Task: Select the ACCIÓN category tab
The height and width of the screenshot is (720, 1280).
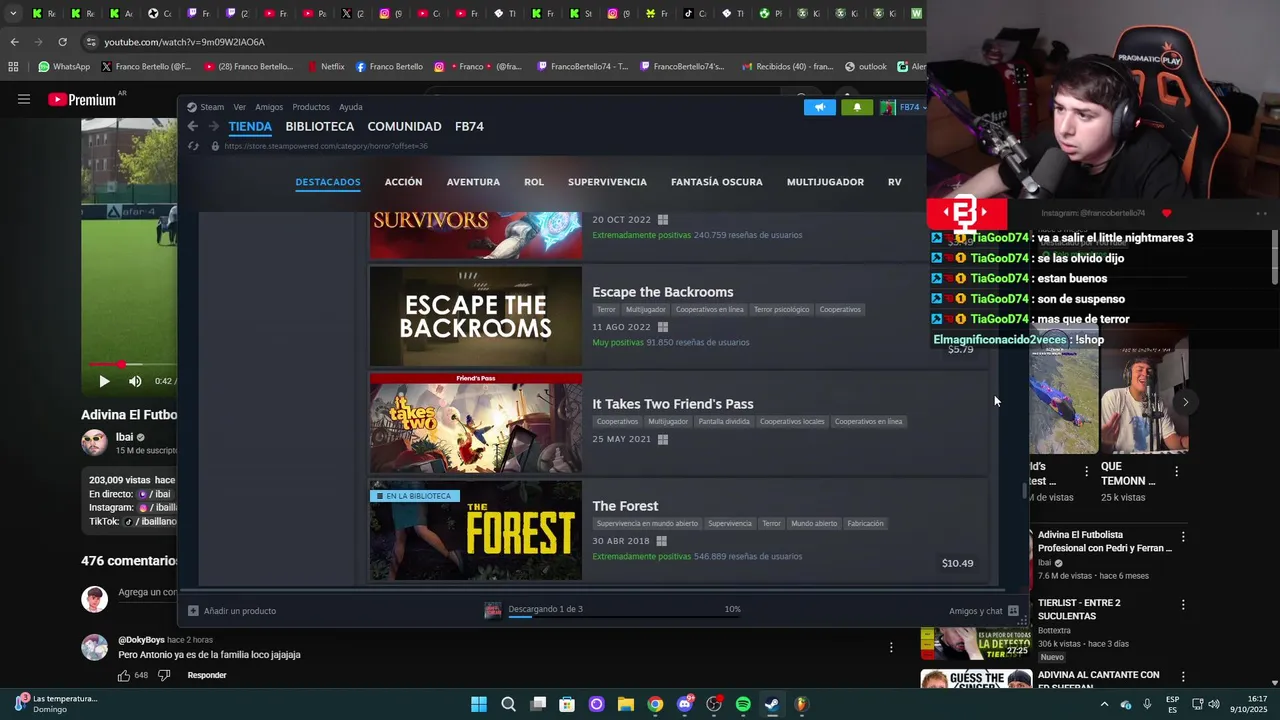Action: (404, 182)
